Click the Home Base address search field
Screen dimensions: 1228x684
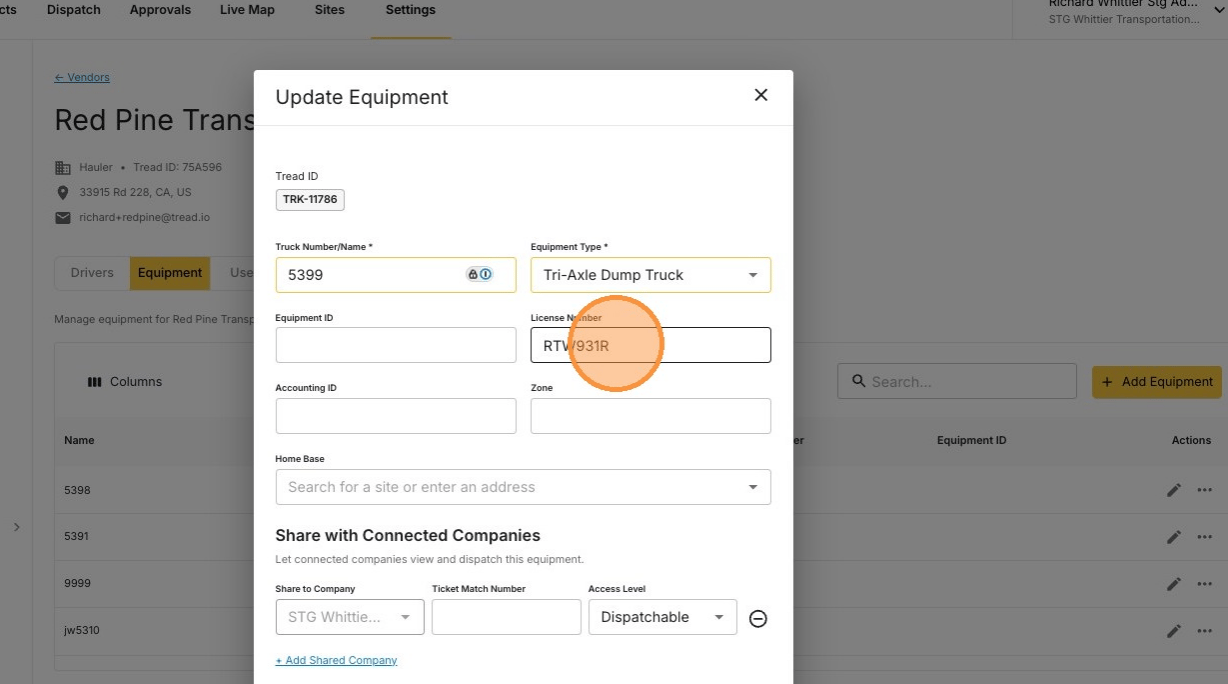point(523,487)
